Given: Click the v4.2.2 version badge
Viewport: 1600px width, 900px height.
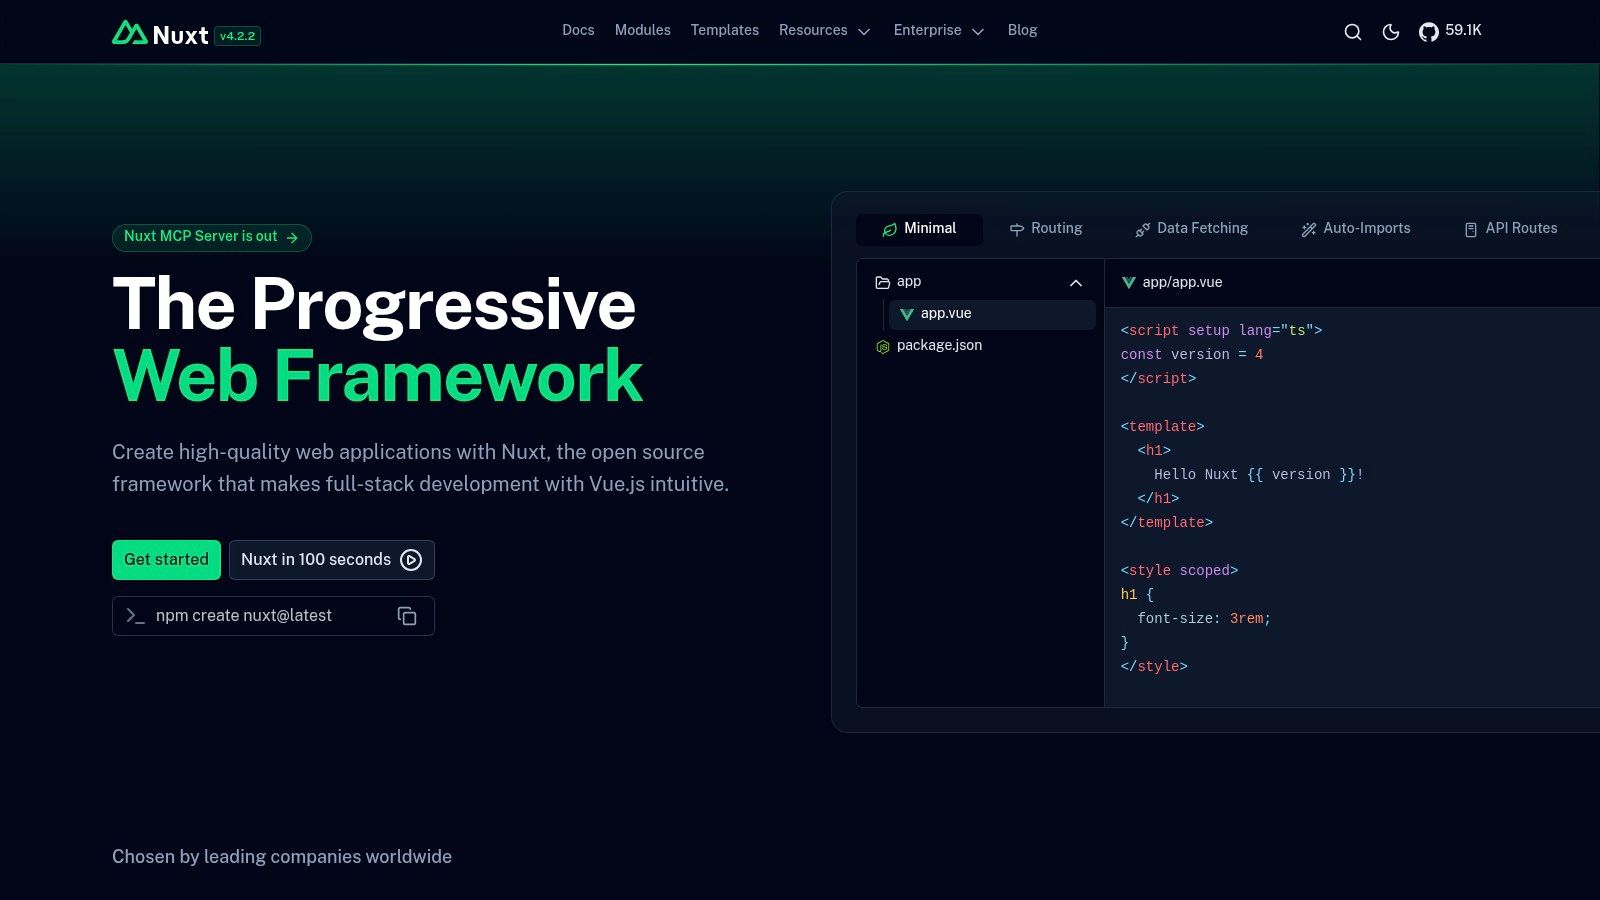Looking at the screenshot, I should point(238,36).
